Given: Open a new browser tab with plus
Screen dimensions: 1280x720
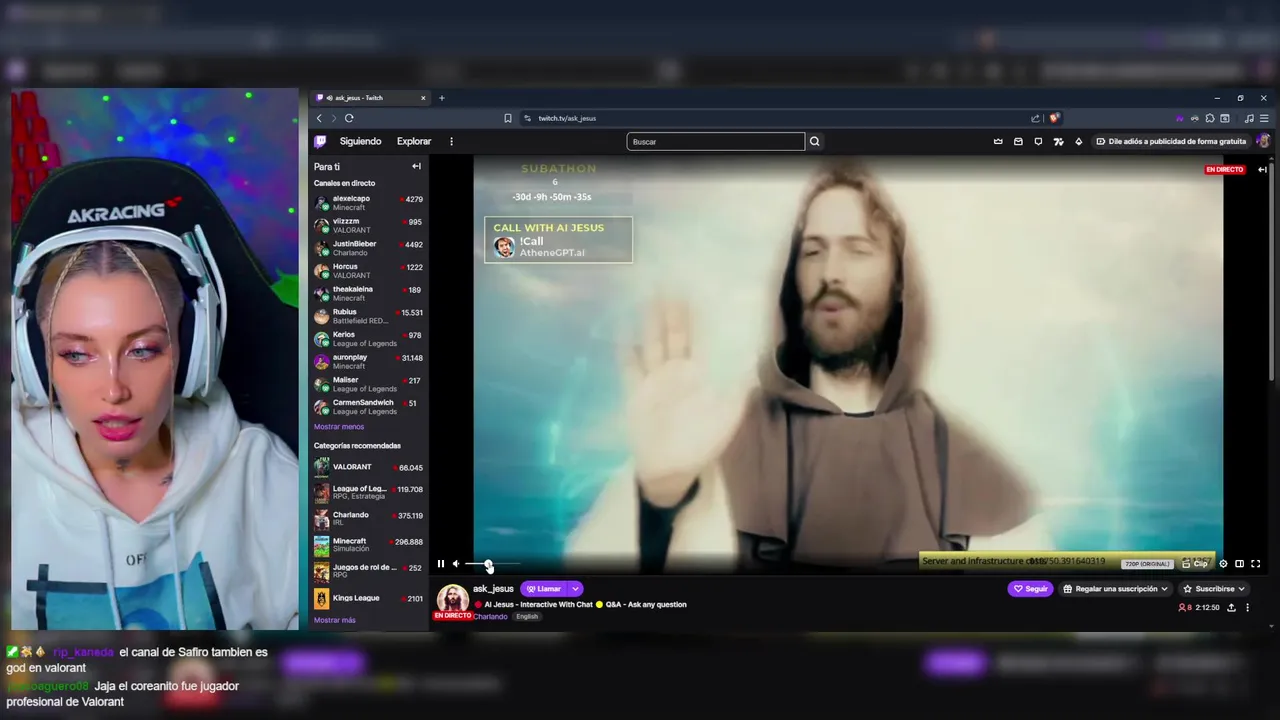Looking at the screenshot, I should 441,98.
